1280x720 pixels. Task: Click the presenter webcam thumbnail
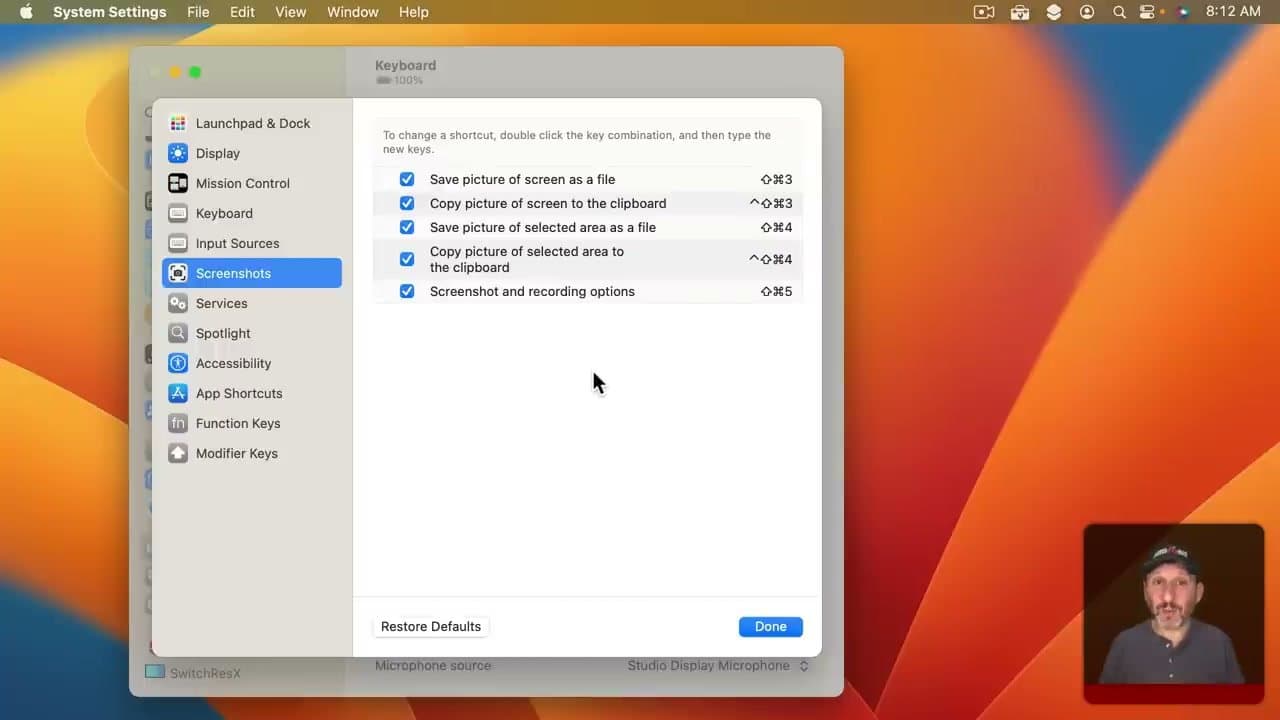(x=1174, y=614)
